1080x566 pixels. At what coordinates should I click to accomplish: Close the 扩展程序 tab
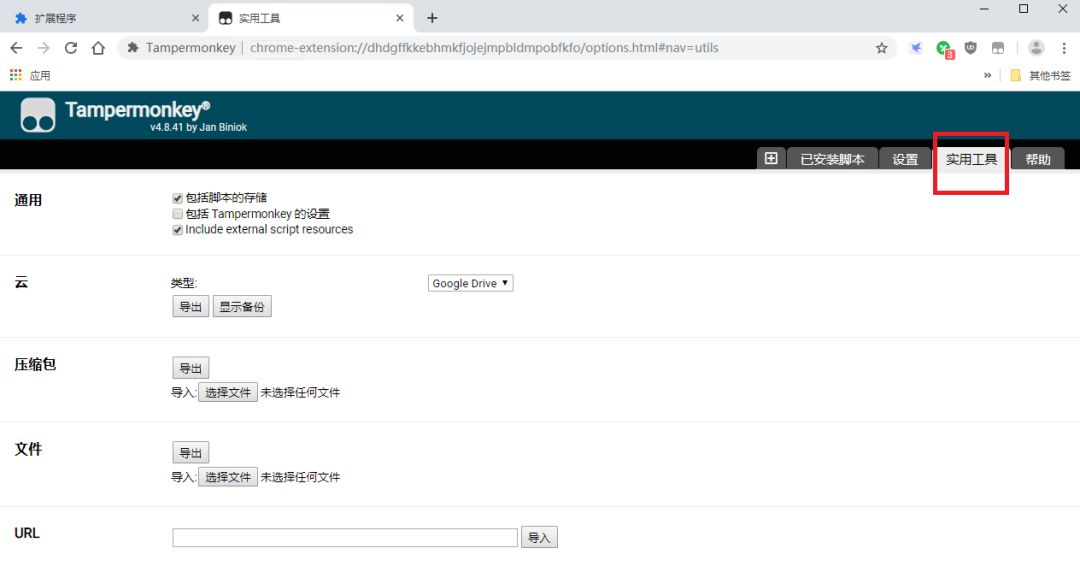pyautogui.click(x=196, y=18)
